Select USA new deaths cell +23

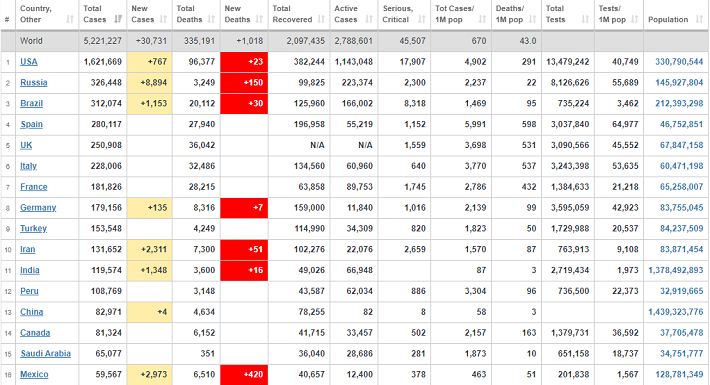244,62
